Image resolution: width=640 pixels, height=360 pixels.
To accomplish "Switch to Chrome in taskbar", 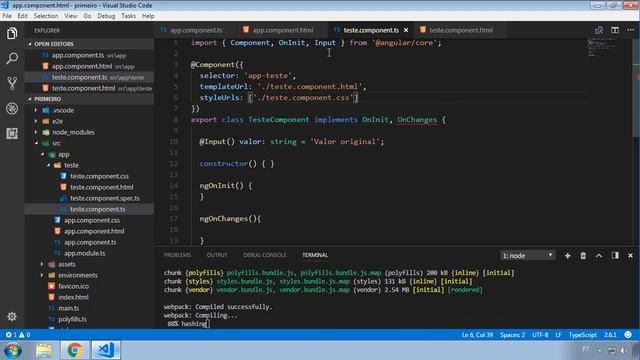I will click(x=75, y=350).
